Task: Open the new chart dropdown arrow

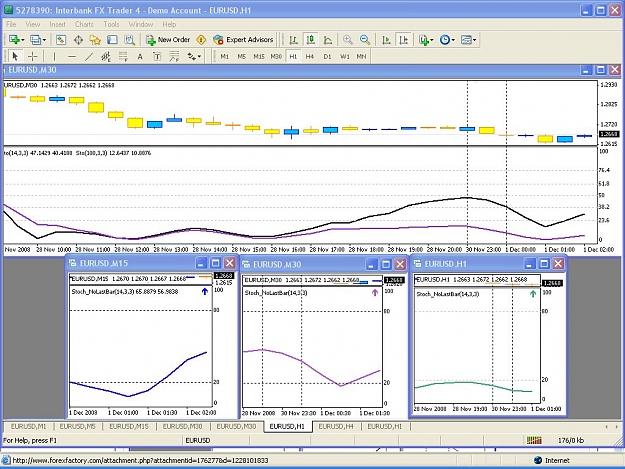Action: tap(23, 40)
